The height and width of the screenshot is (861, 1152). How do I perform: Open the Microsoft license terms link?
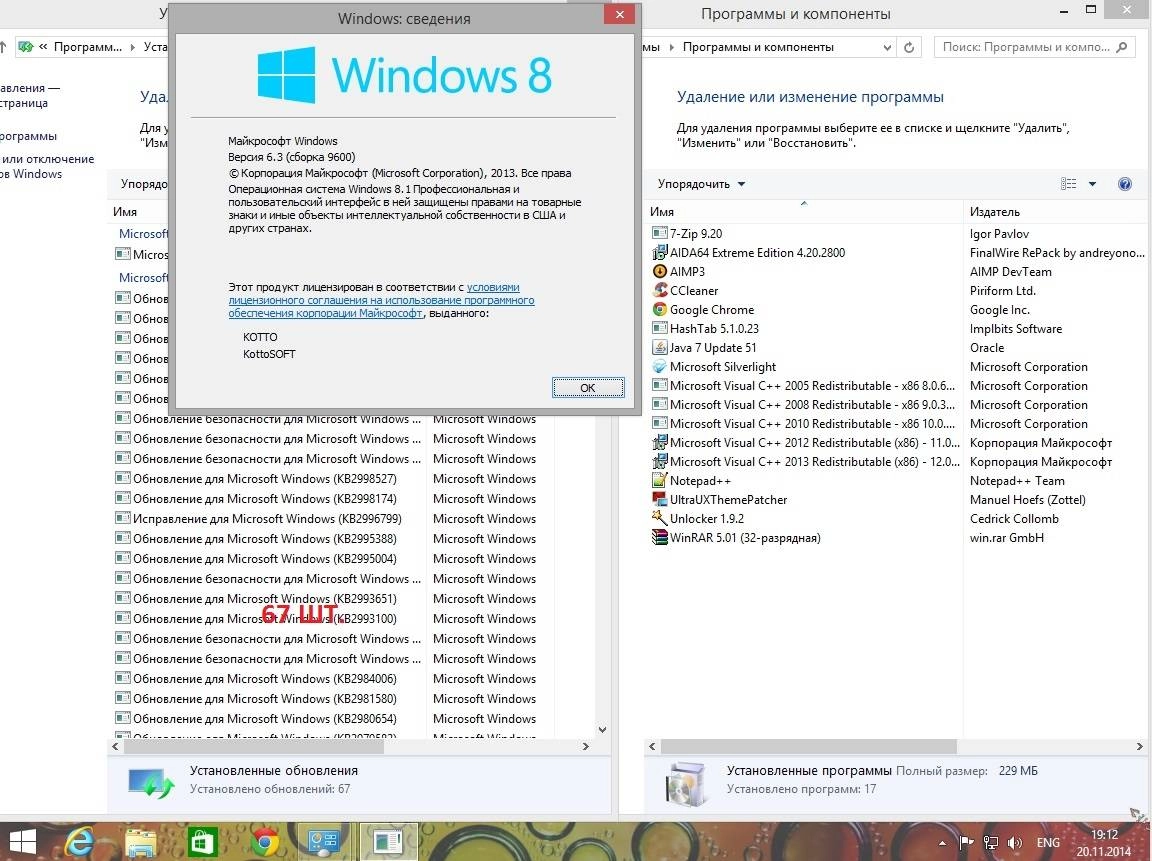[381, 300]
